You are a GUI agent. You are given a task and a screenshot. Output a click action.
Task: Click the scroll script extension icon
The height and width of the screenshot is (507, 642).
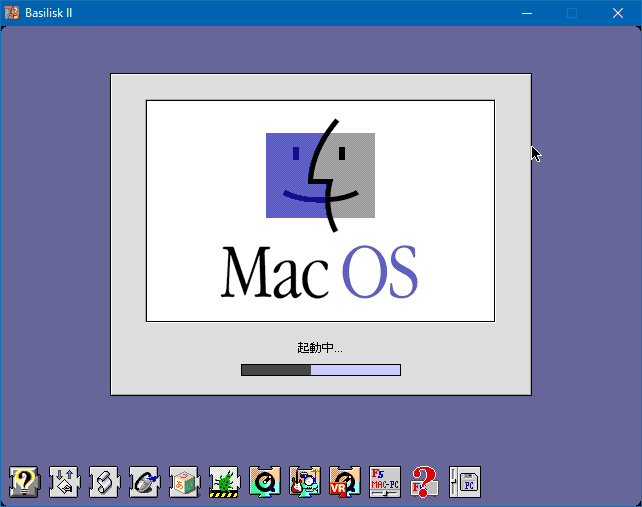[x=104, y=482]
